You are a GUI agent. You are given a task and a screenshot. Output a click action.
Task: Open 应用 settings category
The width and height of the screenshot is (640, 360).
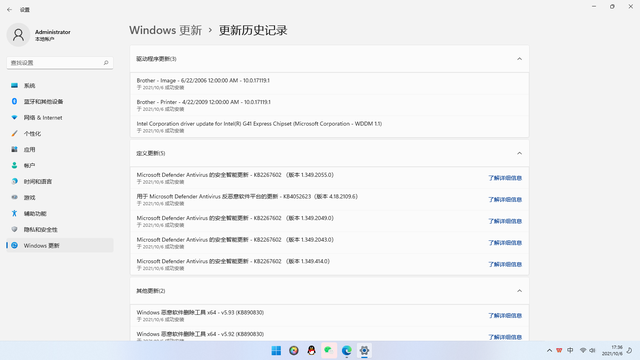coord(60,149)
